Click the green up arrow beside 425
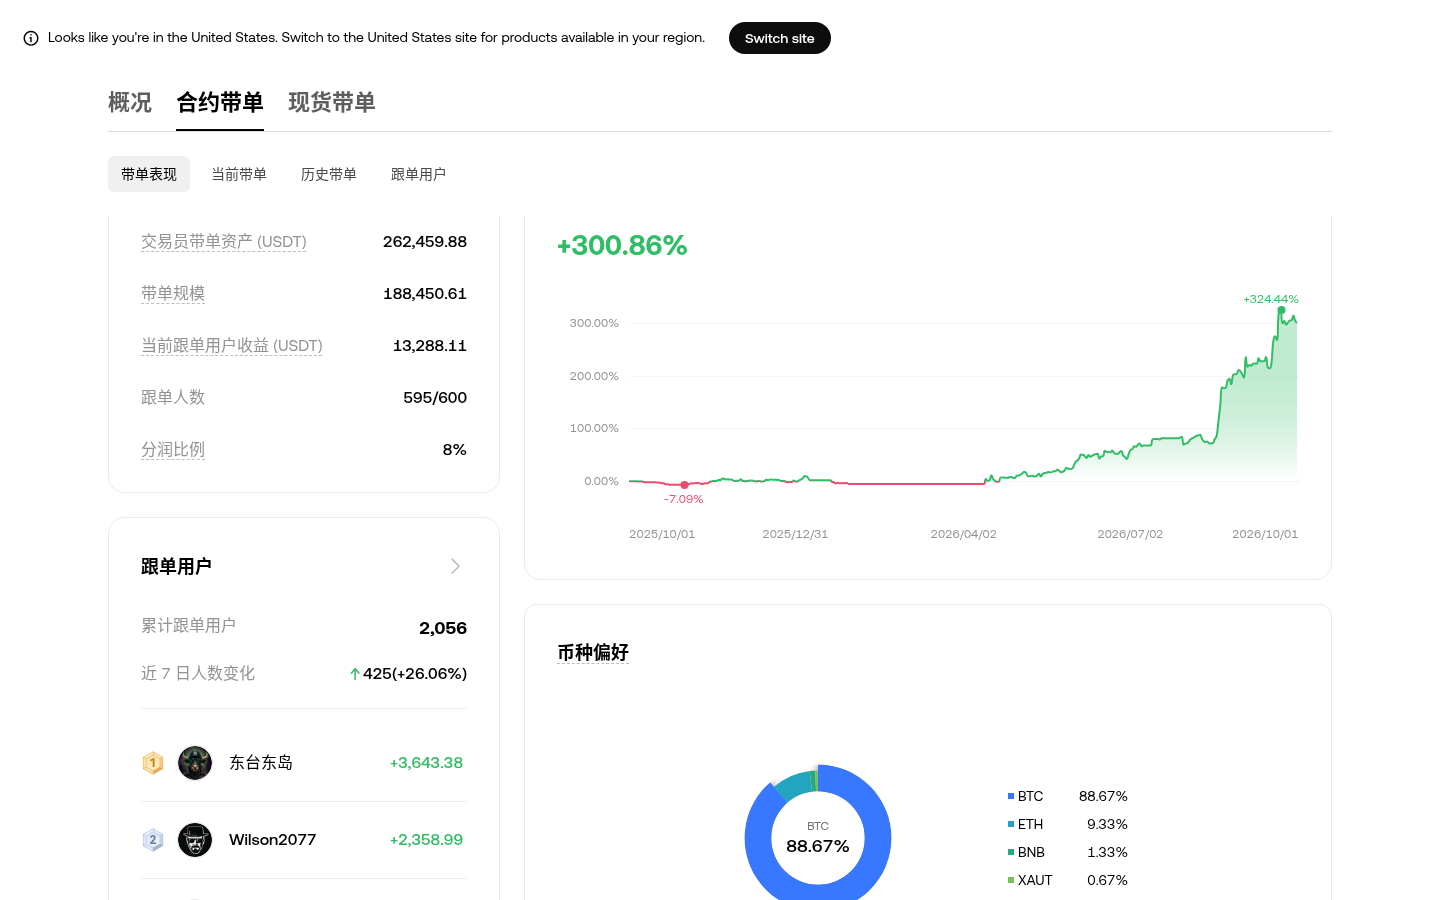 click(355, 674)
